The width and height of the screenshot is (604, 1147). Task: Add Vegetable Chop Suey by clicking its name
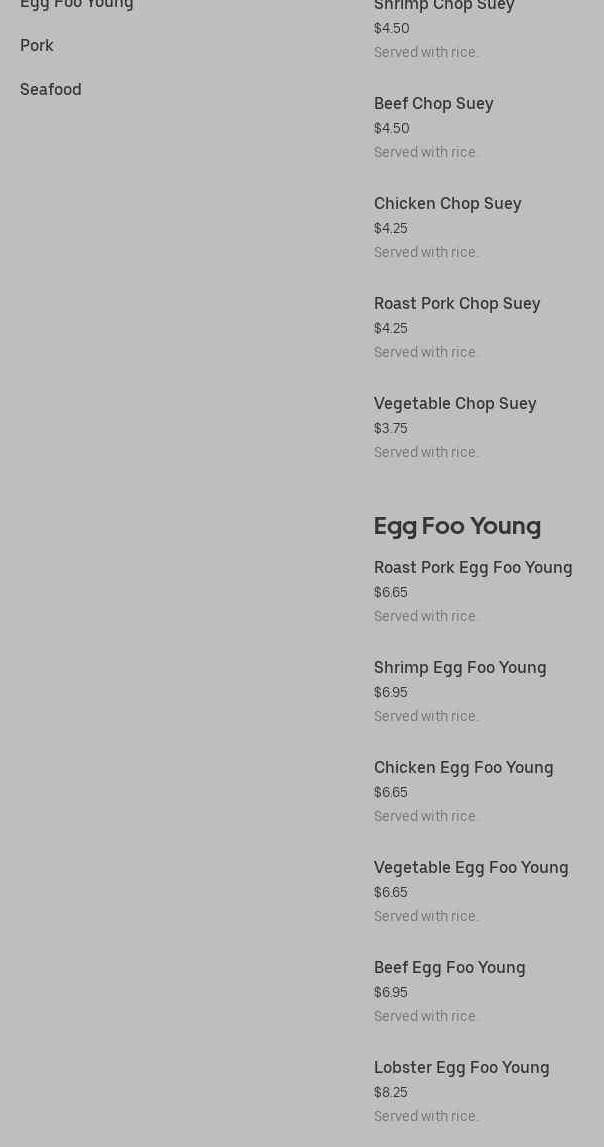click(x=455, y=404)
